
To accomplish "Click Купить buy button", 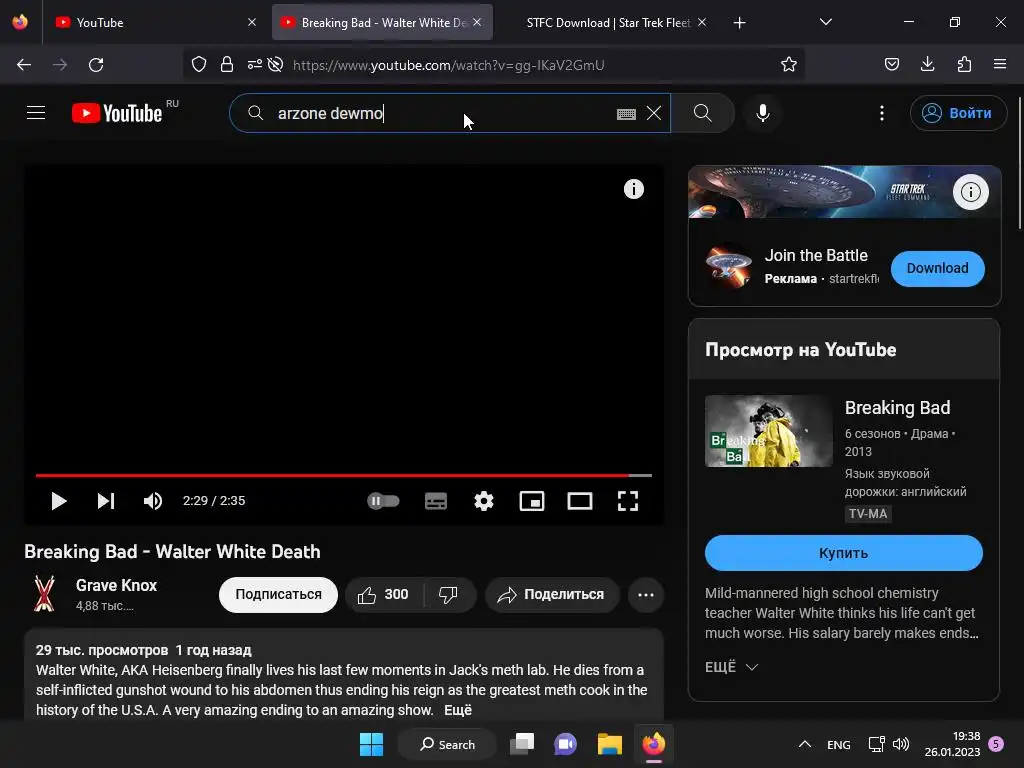I will pyautogui.click(x=843, y=552).
